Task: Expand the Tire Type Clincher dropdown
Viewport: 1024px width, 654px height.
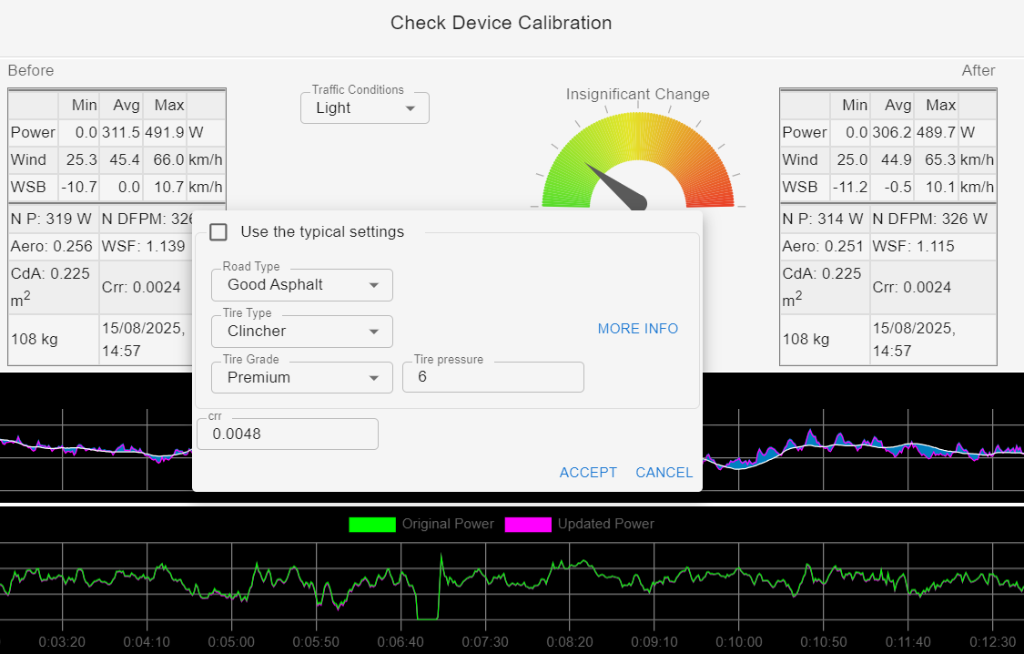Action: coord(302,331)
